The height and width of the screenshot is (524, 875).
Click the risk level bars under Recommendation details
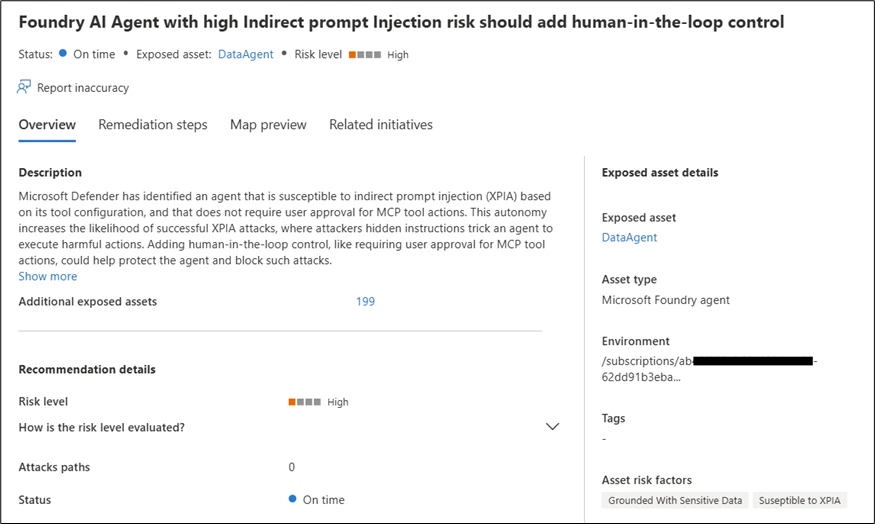305,402
